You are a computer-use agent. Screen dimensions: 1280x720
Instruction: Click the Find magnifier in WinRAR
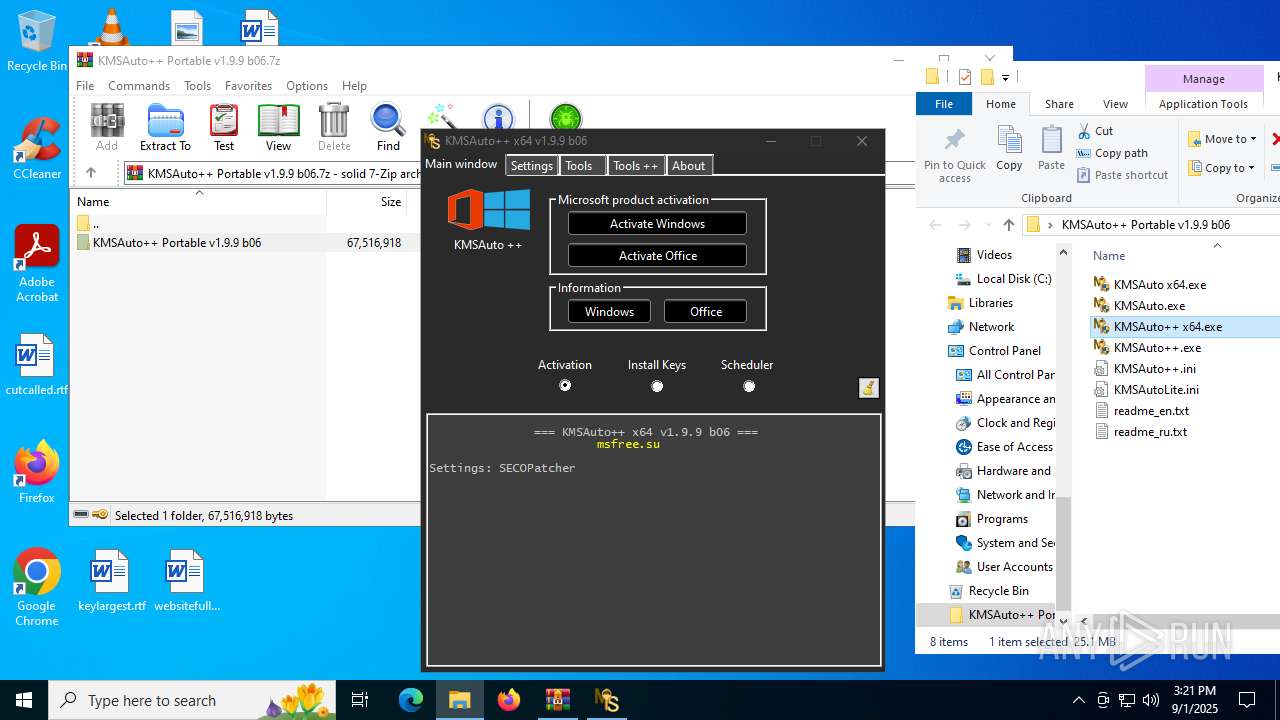388,127
